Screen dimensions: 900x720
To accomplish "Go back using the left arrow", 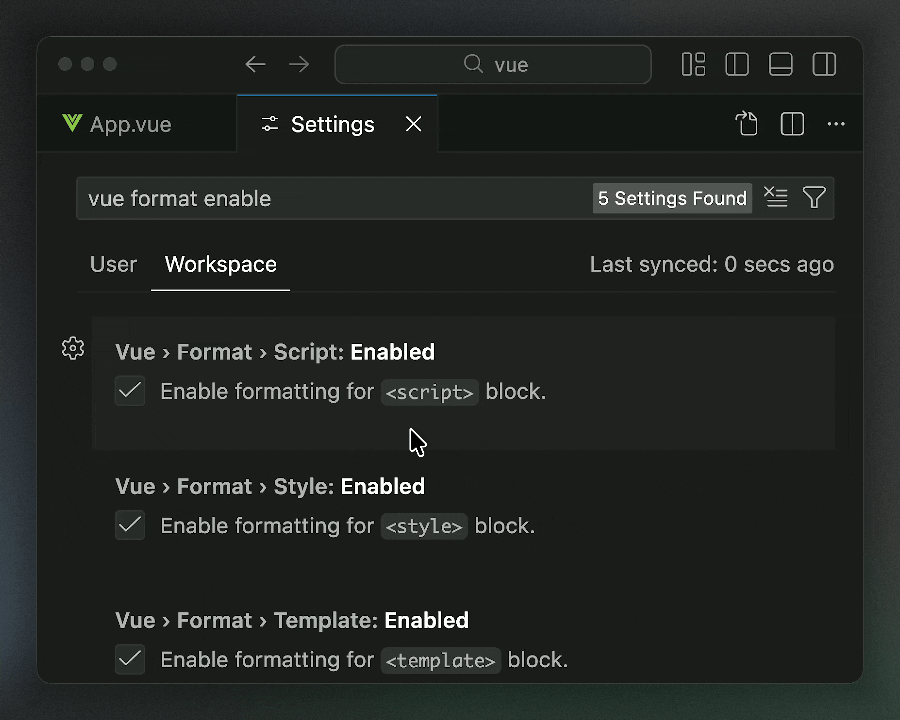I will 255,65.
